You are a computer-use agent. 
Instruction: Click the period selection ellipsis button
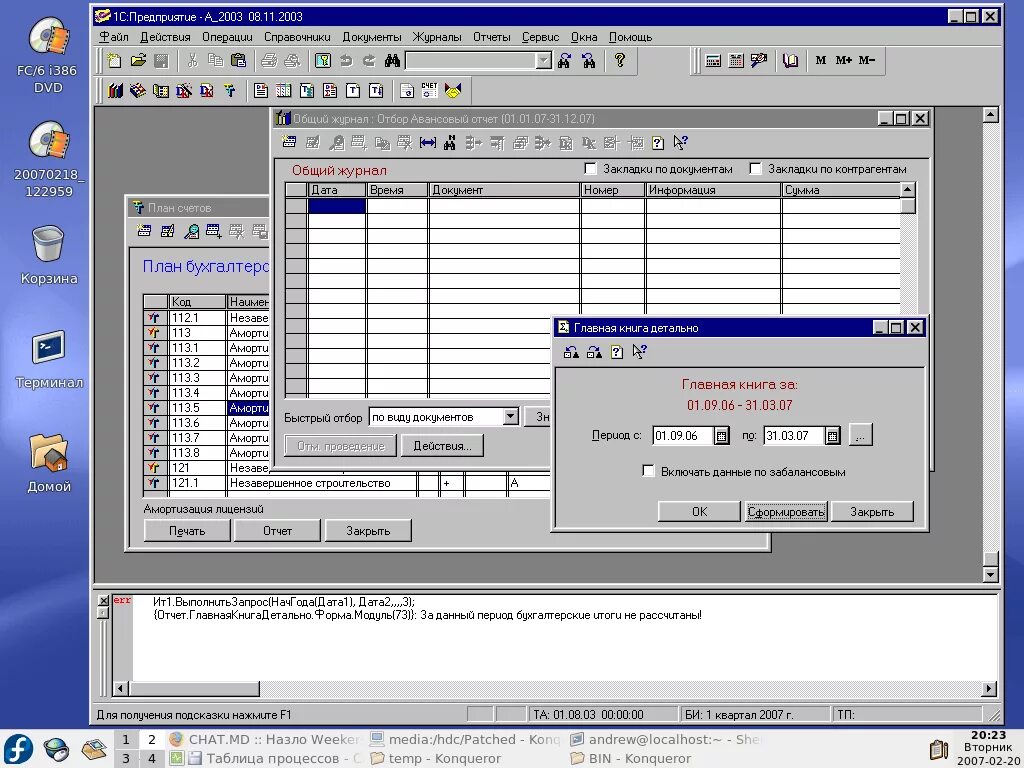860,436
